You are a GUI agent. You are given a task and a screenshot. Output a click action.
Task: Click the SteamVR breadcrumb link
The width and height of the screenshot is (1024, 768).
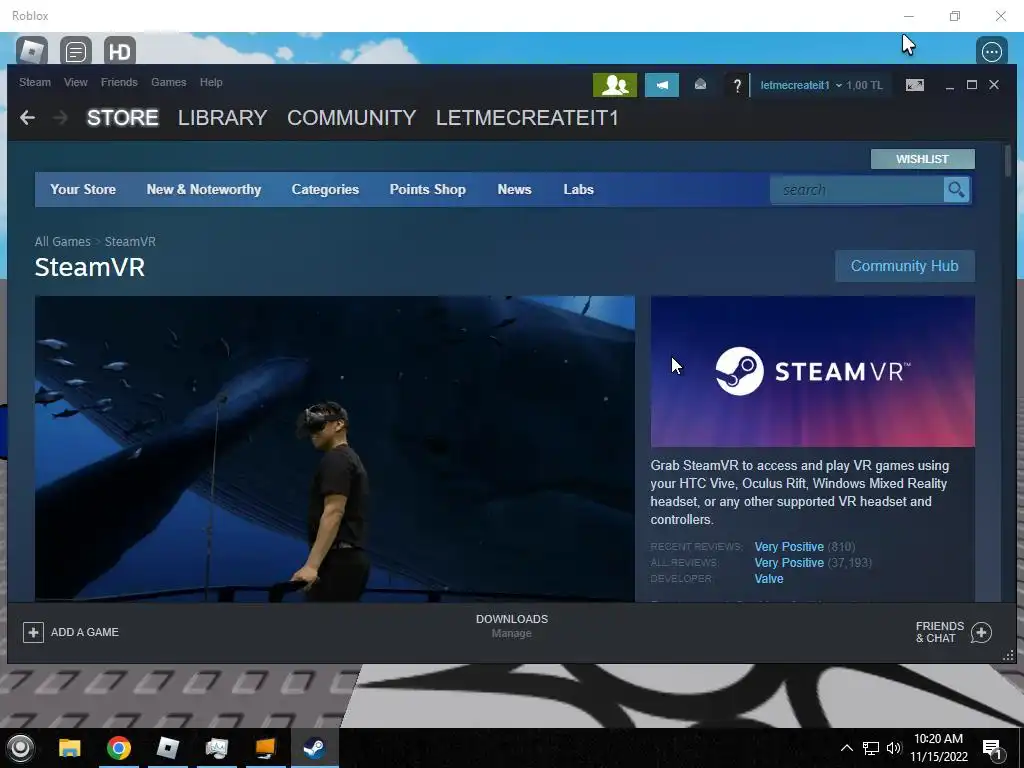(x=130, y=242)
